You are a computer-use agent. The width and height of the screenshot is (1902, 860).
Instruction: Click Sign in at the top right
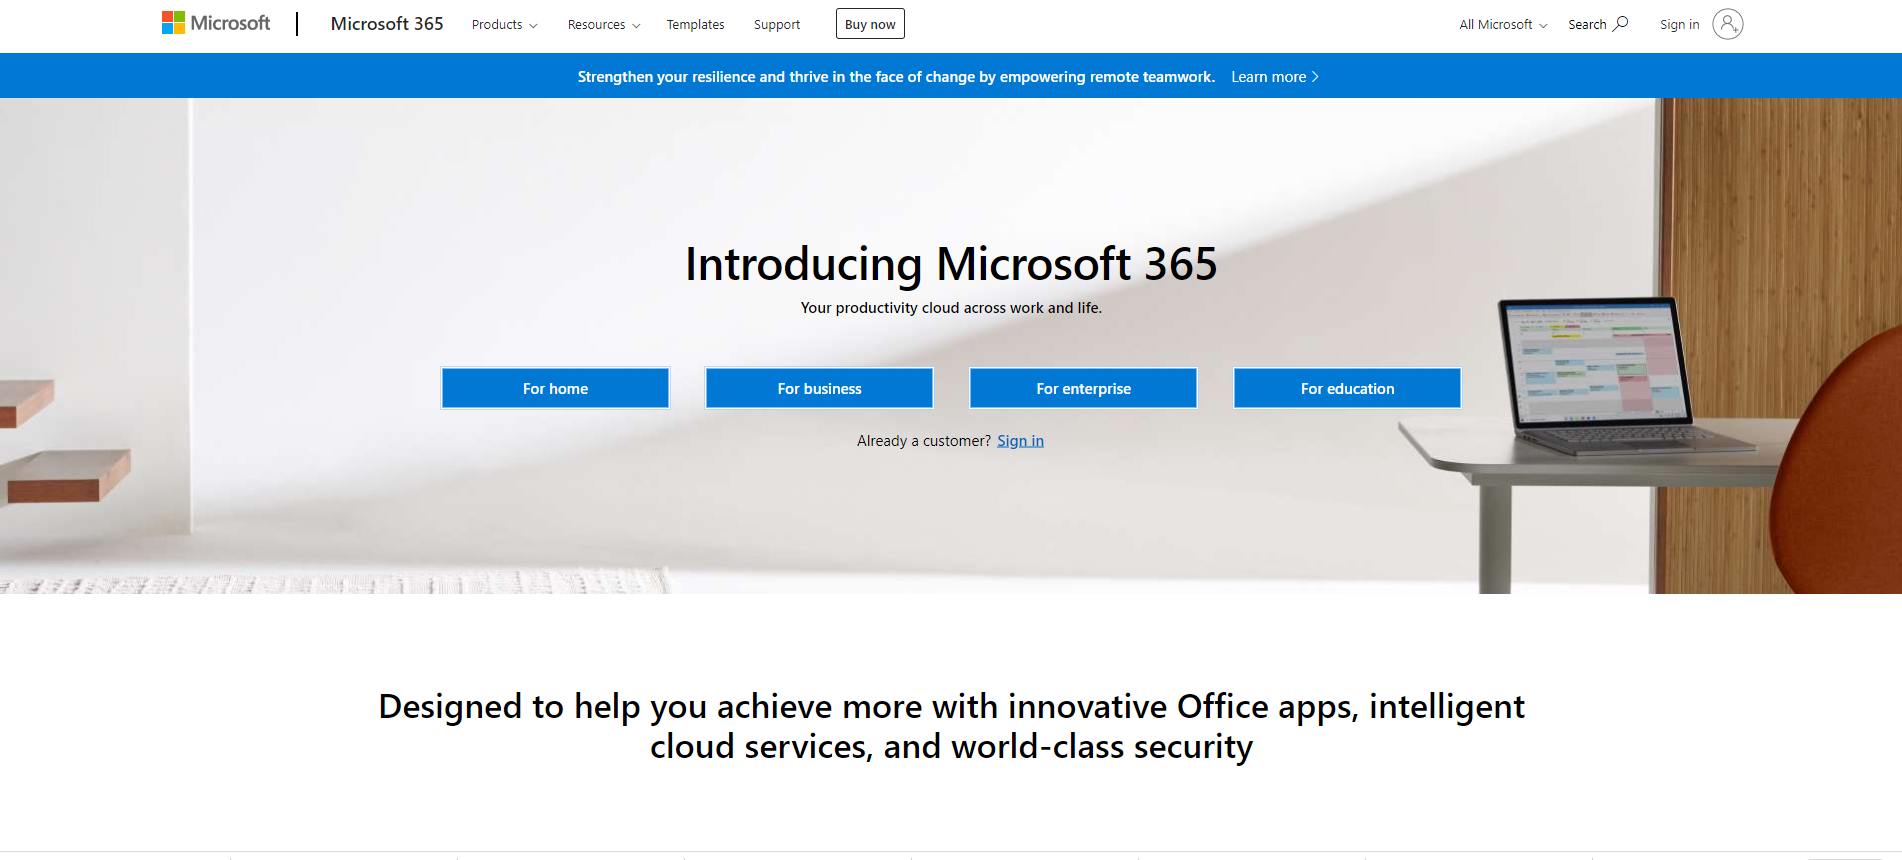coord(1678,24)
